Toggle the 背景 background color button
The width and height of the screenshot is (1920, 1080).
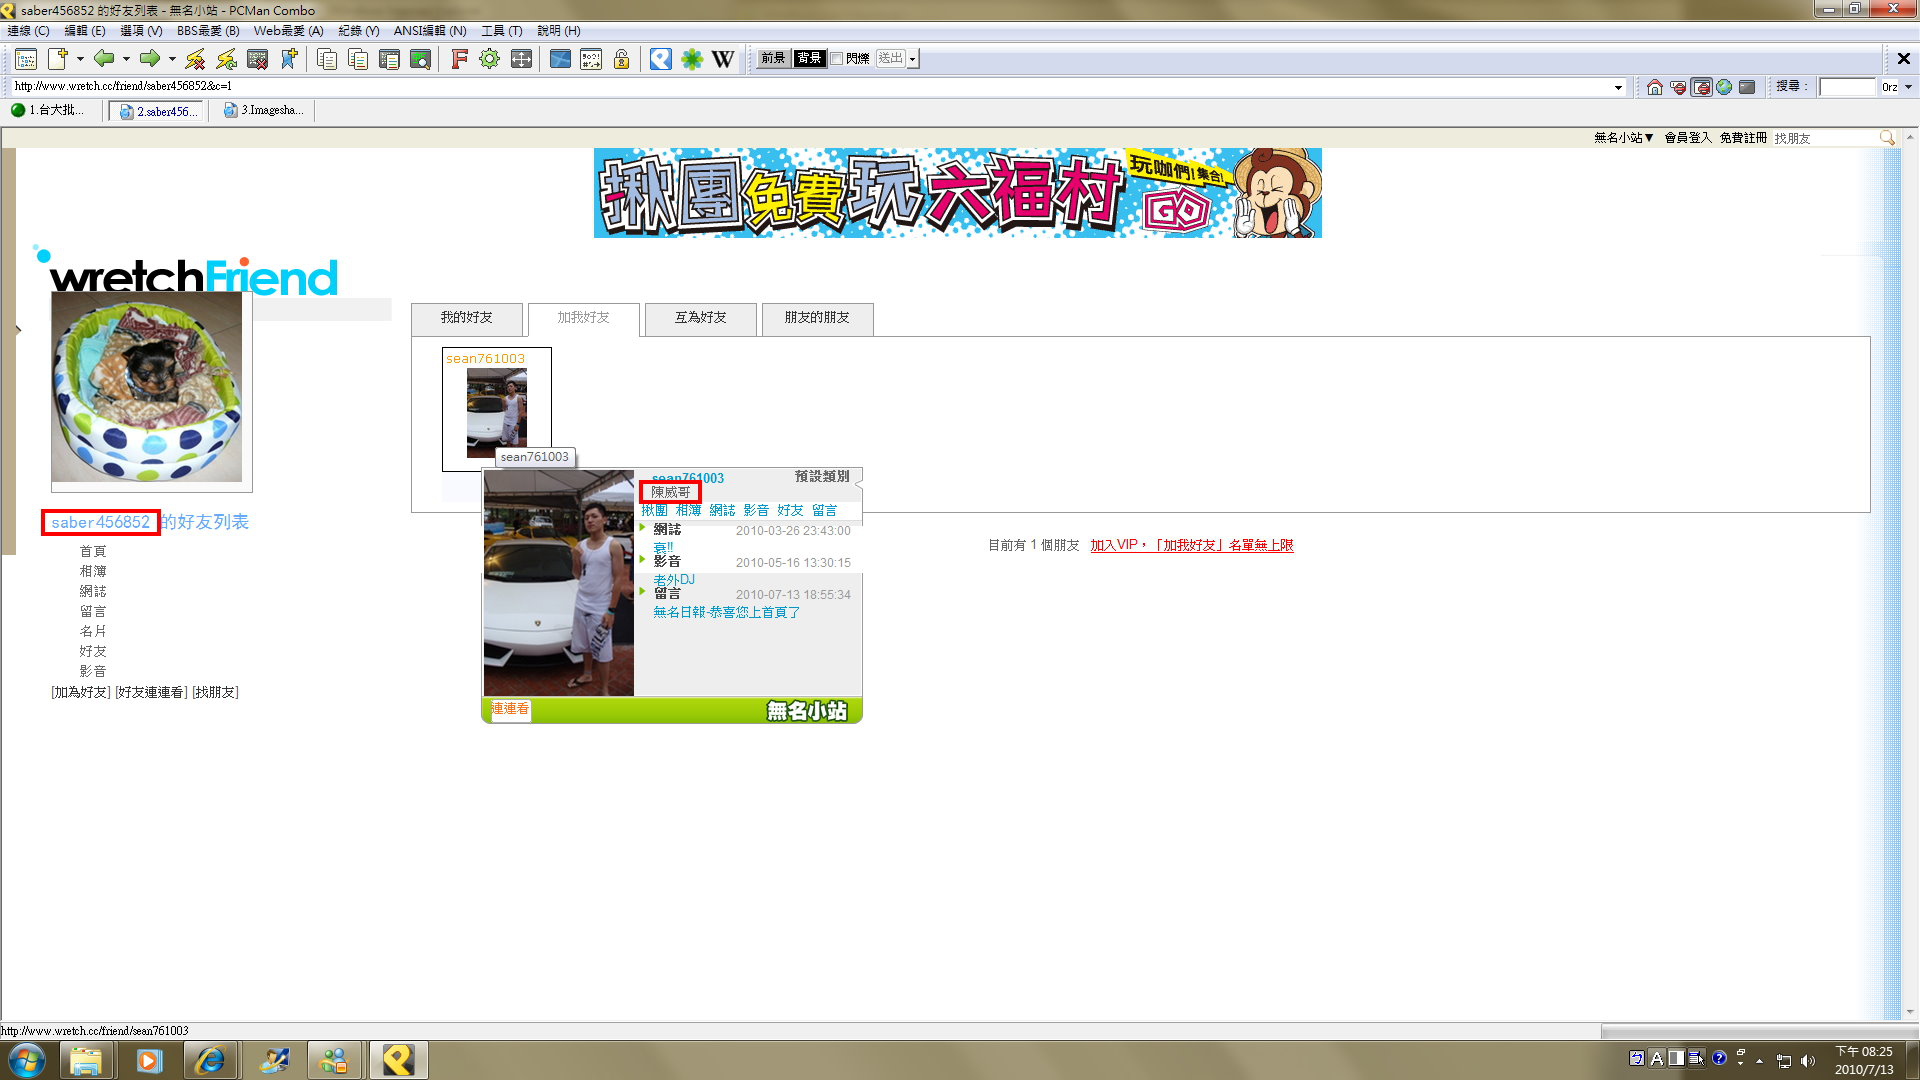[x=809, y=58]
